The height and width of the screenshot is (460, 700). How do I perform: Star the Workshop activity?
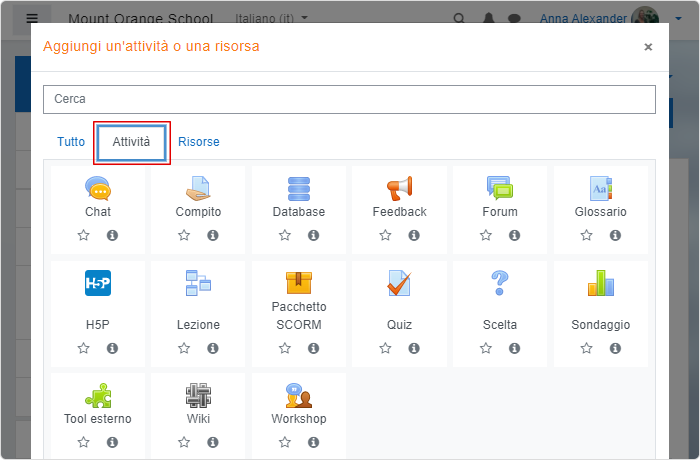click(285, 442)
